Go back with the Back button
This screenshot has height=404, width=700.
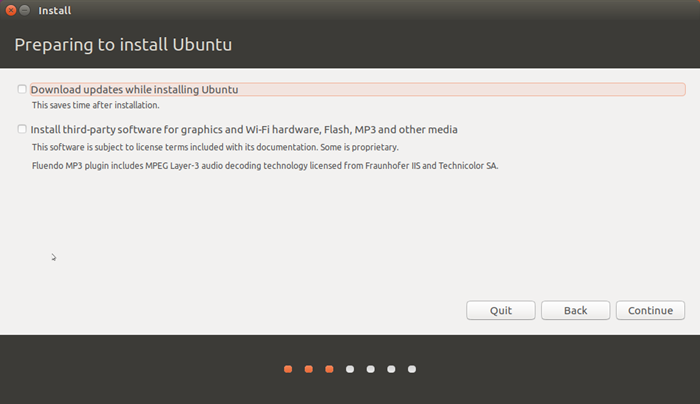(575, 310)
